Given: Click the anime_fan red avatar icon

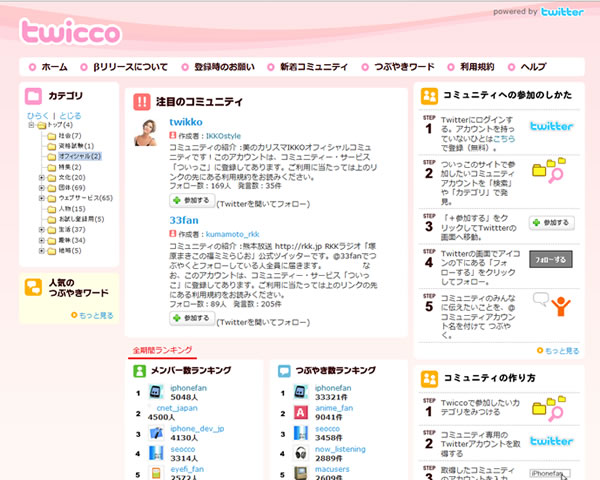Looking at the screenshot, I should coord(300,412).
